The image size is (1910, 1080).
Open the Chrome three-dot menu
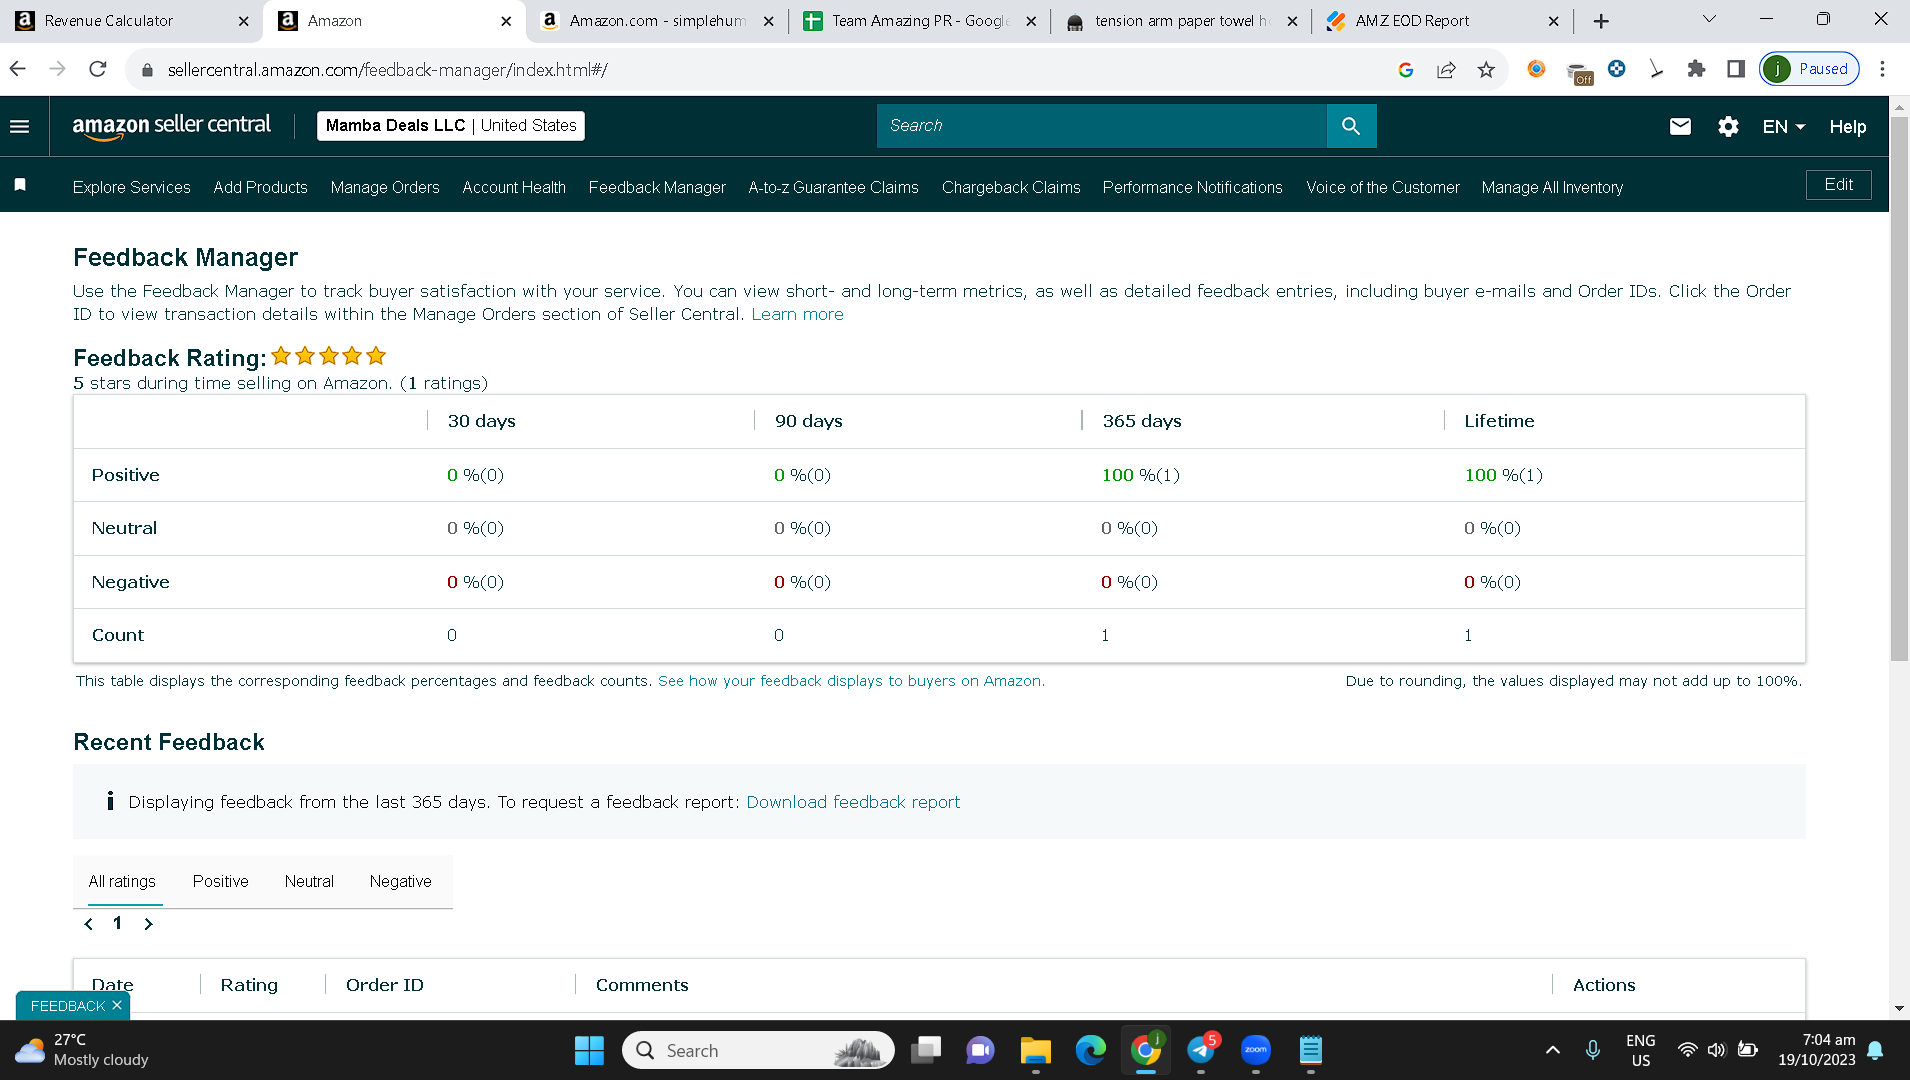pyautogui.click(x=1882, y=69)
